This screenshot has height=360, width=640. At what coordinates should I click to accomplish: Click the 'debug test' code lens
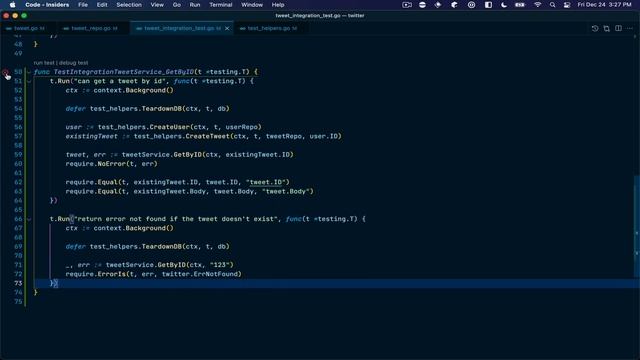[73, 63]
